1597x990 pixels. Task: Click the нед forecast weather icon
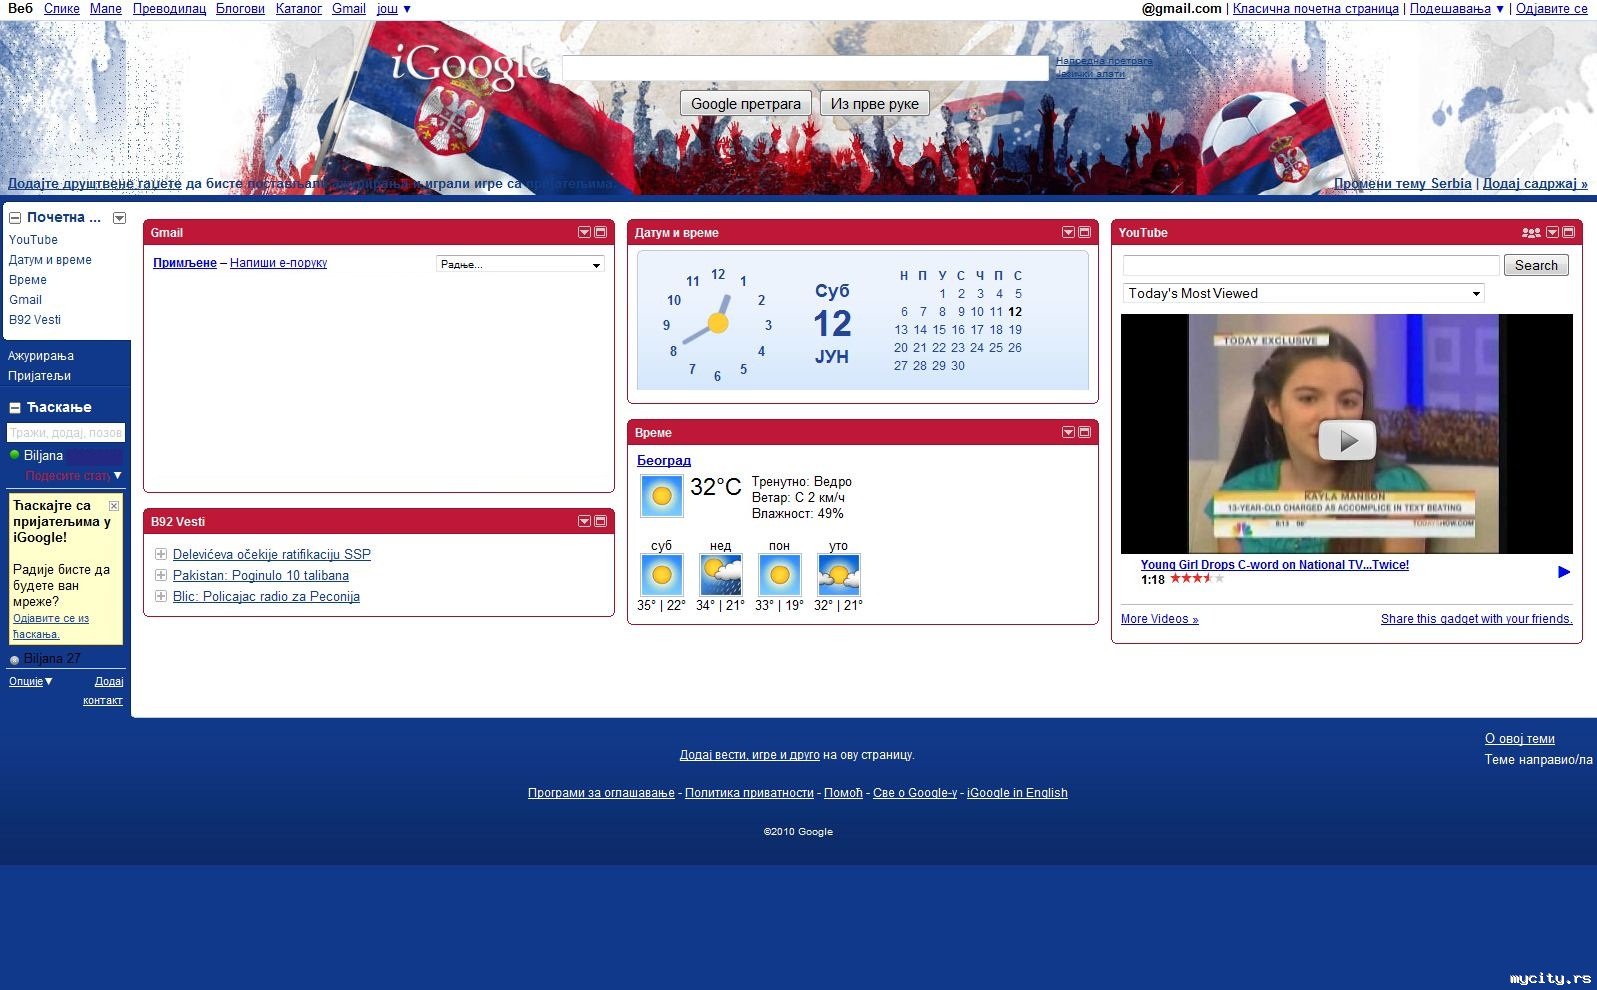(x=720, y=575)
